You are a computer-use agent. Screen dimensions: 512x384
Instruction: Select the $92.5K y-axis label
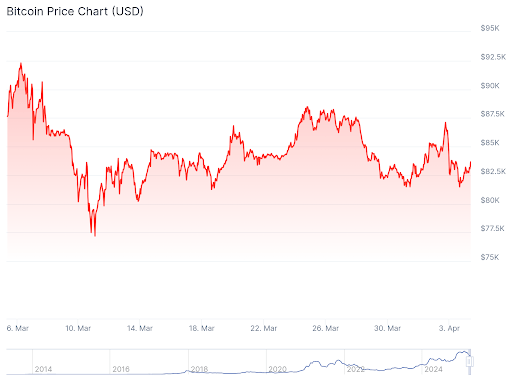493,57
